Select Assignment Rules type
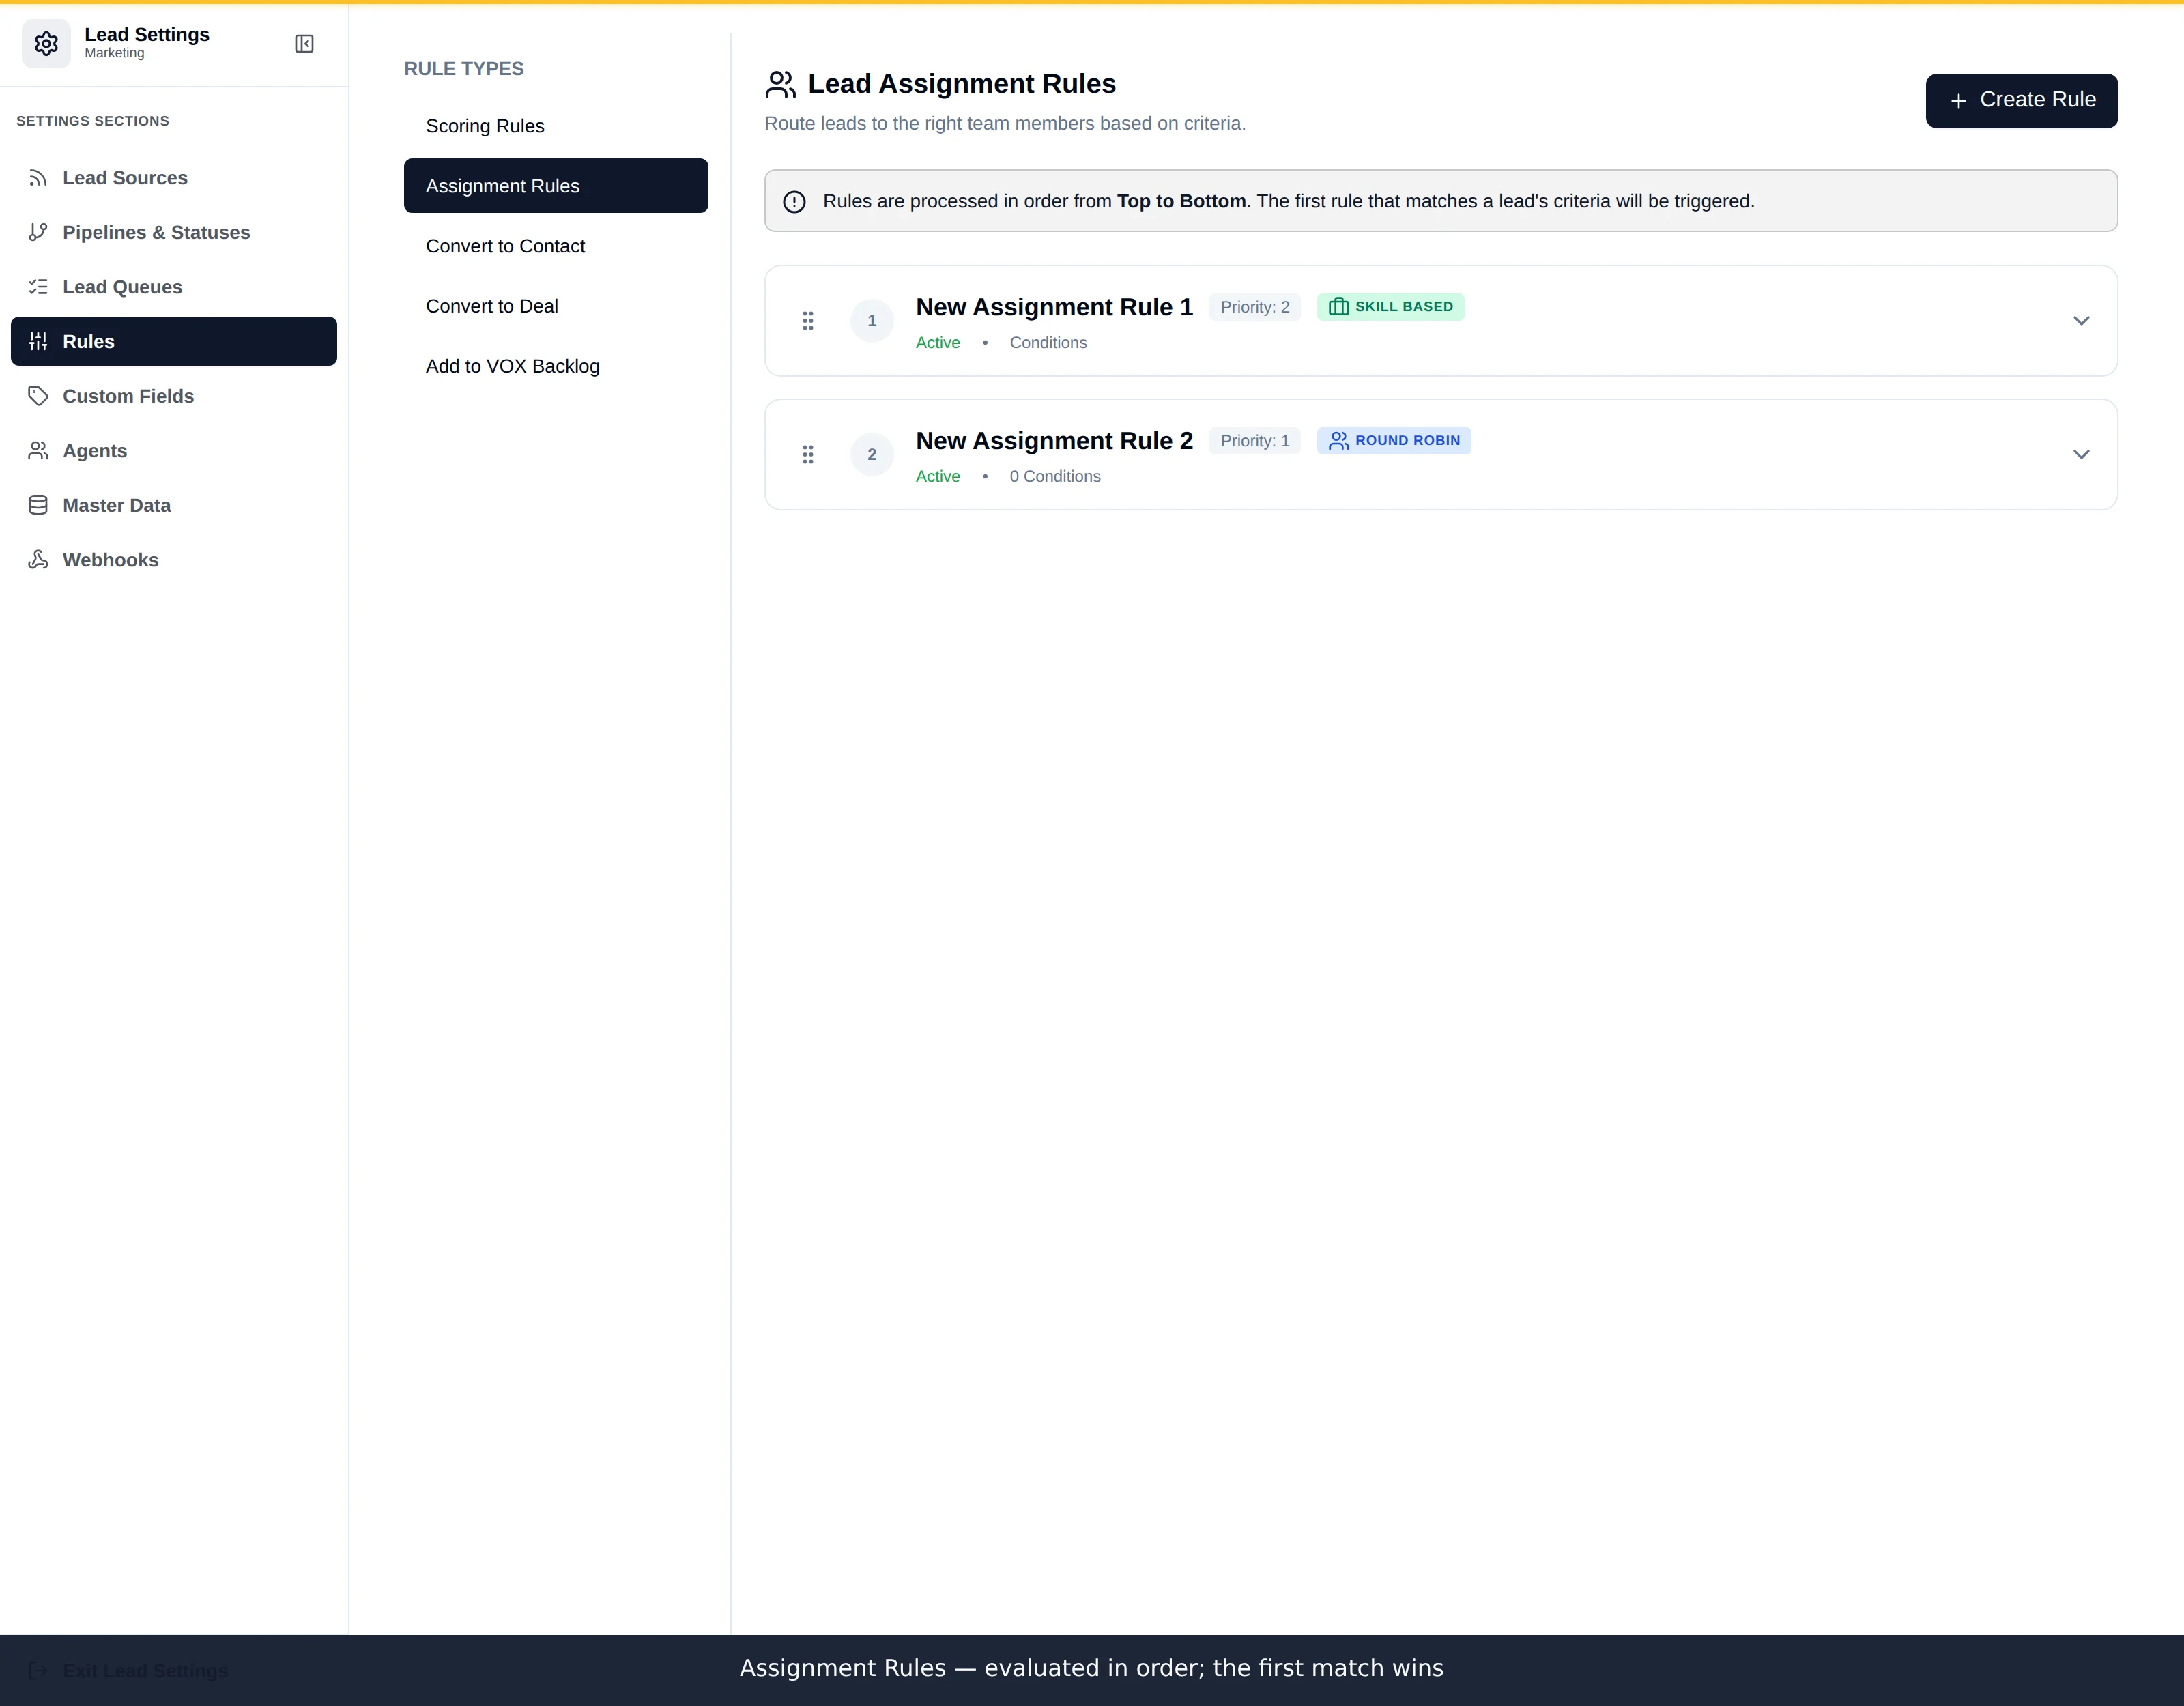2184x1706 pixels. point(556,186)
